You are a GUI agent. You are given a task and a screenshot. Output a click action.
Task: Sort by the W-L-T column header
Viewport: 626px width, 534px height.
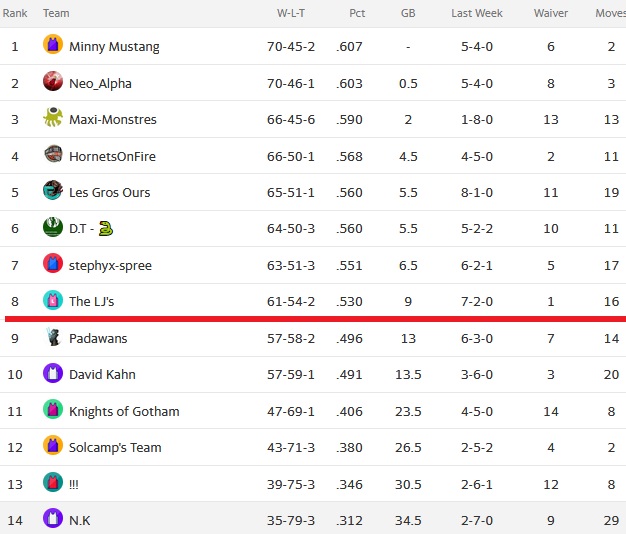(291, 13)
